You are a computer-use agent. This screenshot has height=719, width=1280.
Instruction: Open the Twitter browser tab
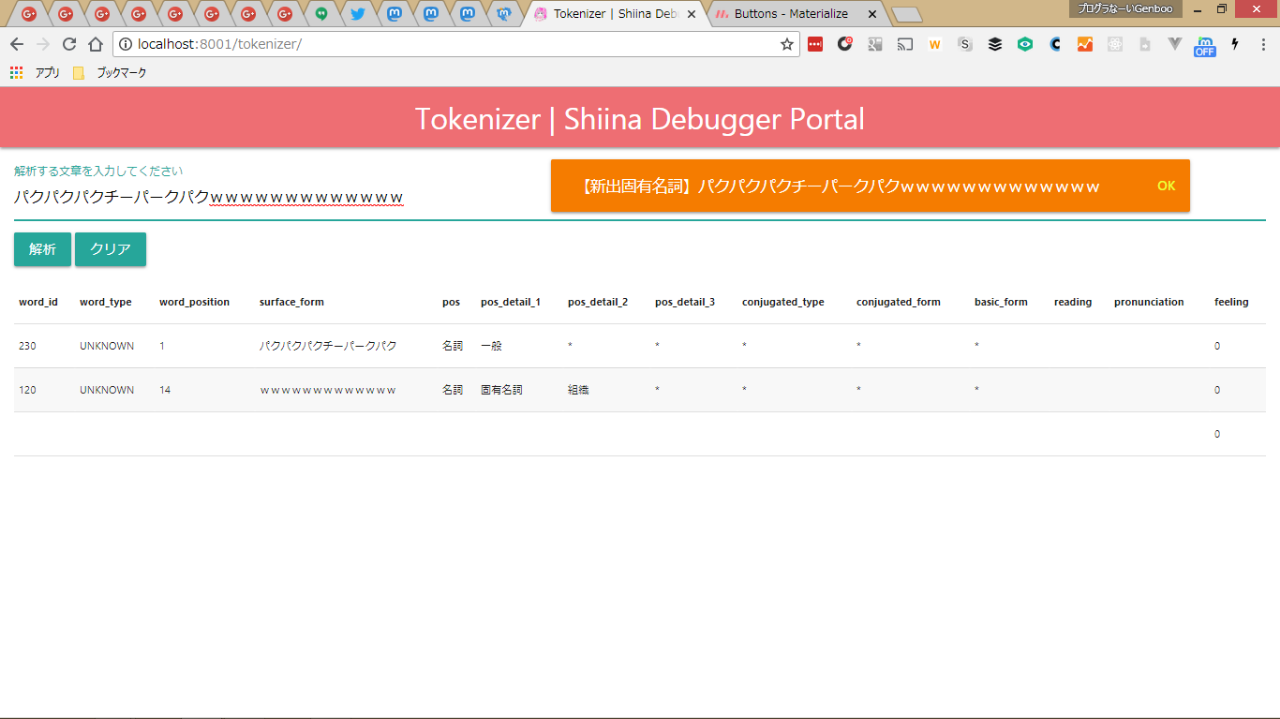357,14
